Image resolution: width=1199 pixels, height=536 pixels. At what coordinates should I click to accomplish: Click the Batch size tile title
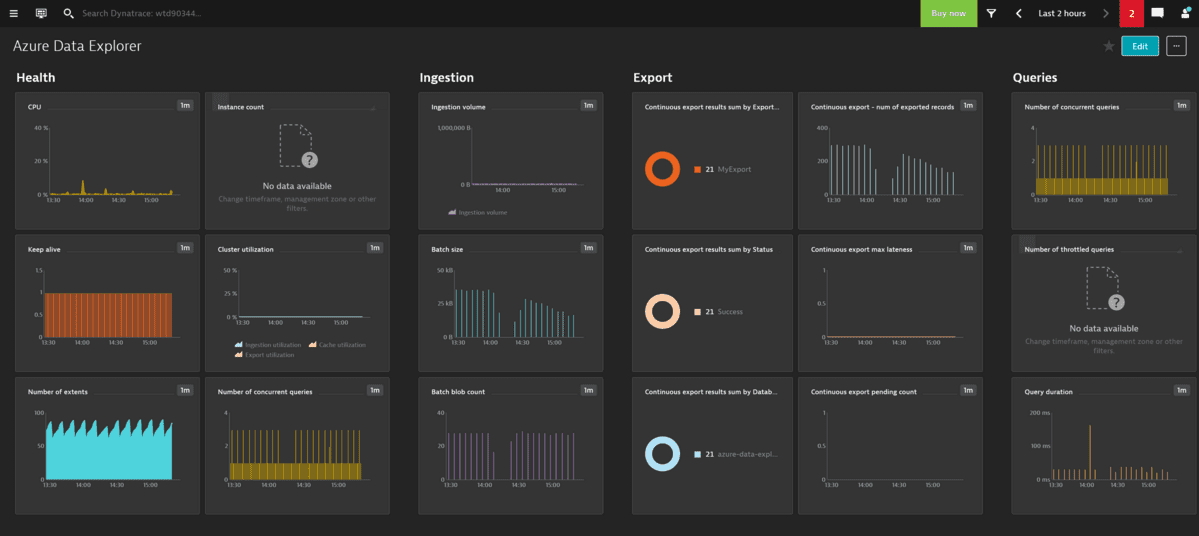coord(447,249)
